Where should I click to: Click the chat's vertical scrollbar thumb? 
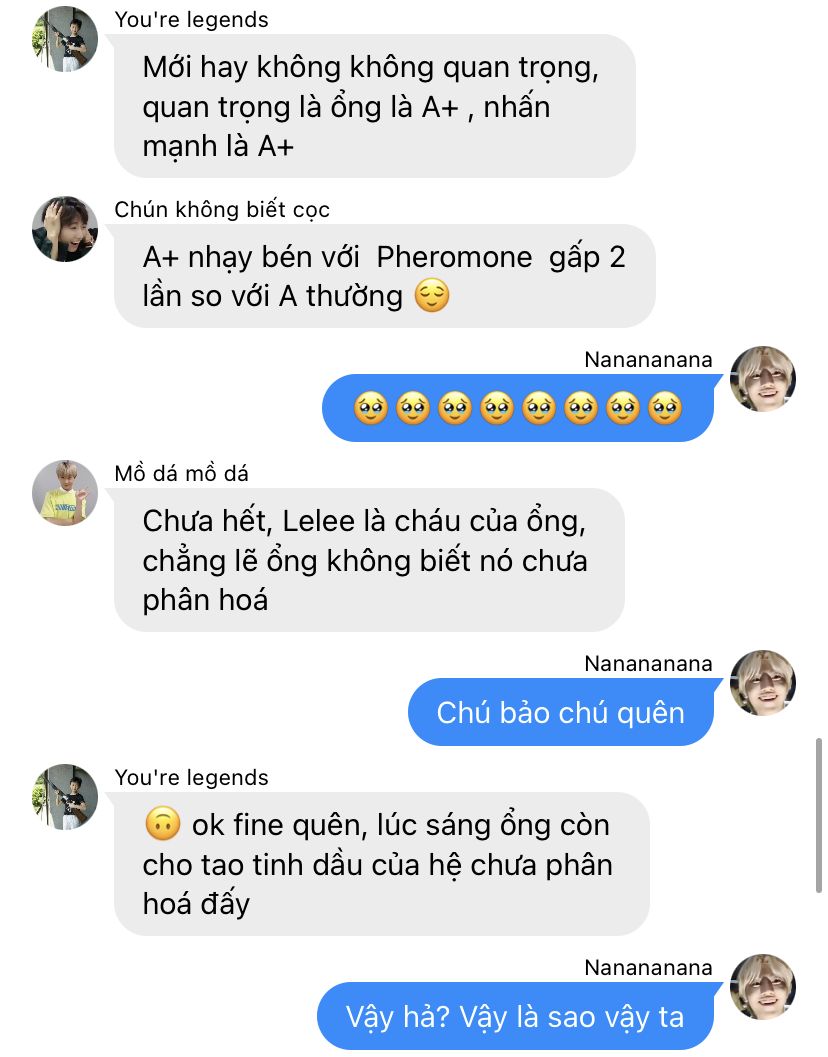(819, 816)
